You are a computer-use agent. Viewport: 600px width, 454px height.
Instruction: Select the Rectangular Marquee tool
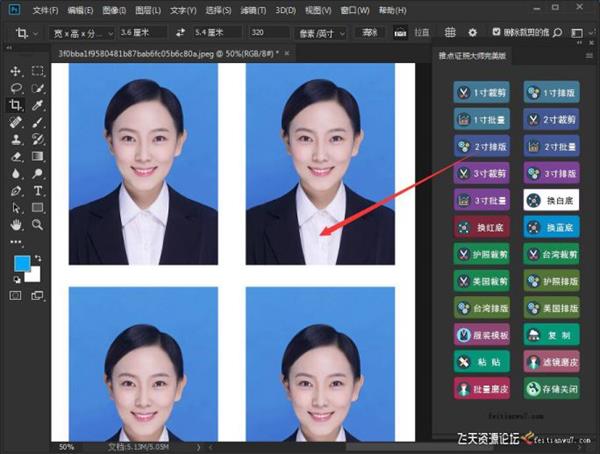point(38,71)
